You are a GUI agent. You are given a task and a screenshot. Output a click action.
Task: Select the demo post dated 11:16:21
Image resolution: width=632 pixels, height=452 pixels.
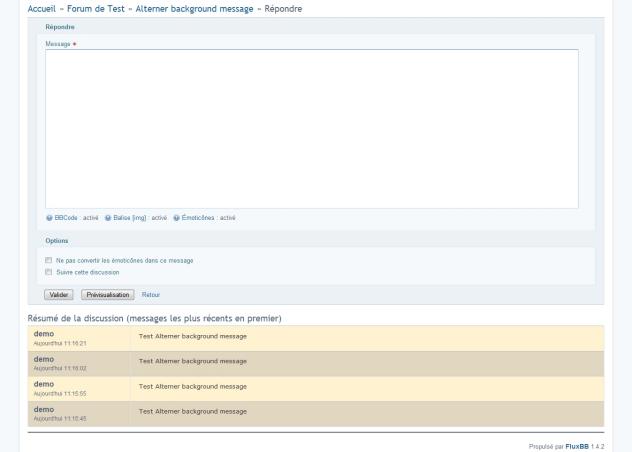click(43, 333)
